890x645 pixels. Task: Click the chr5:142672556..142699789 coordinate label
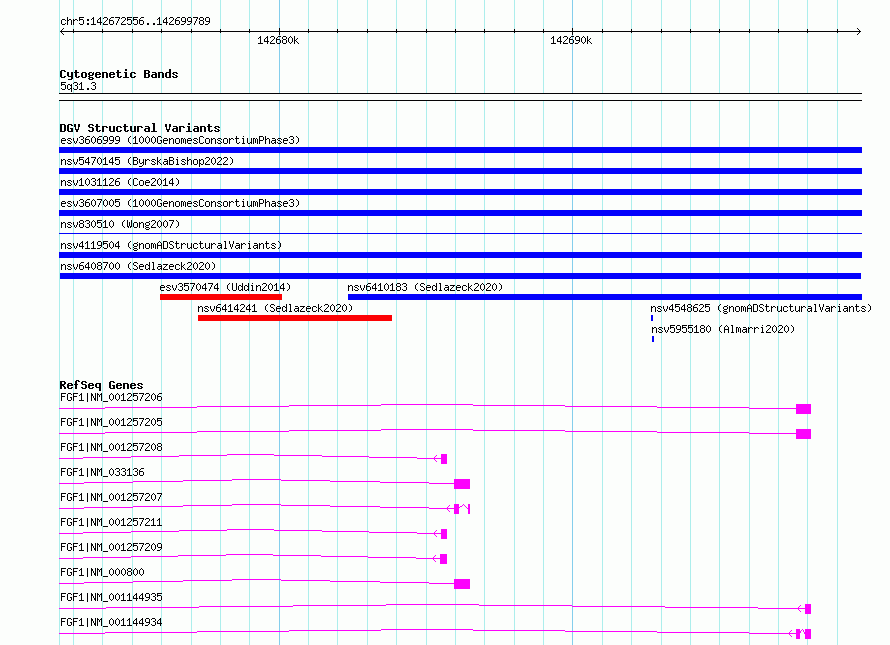point(135,21)
